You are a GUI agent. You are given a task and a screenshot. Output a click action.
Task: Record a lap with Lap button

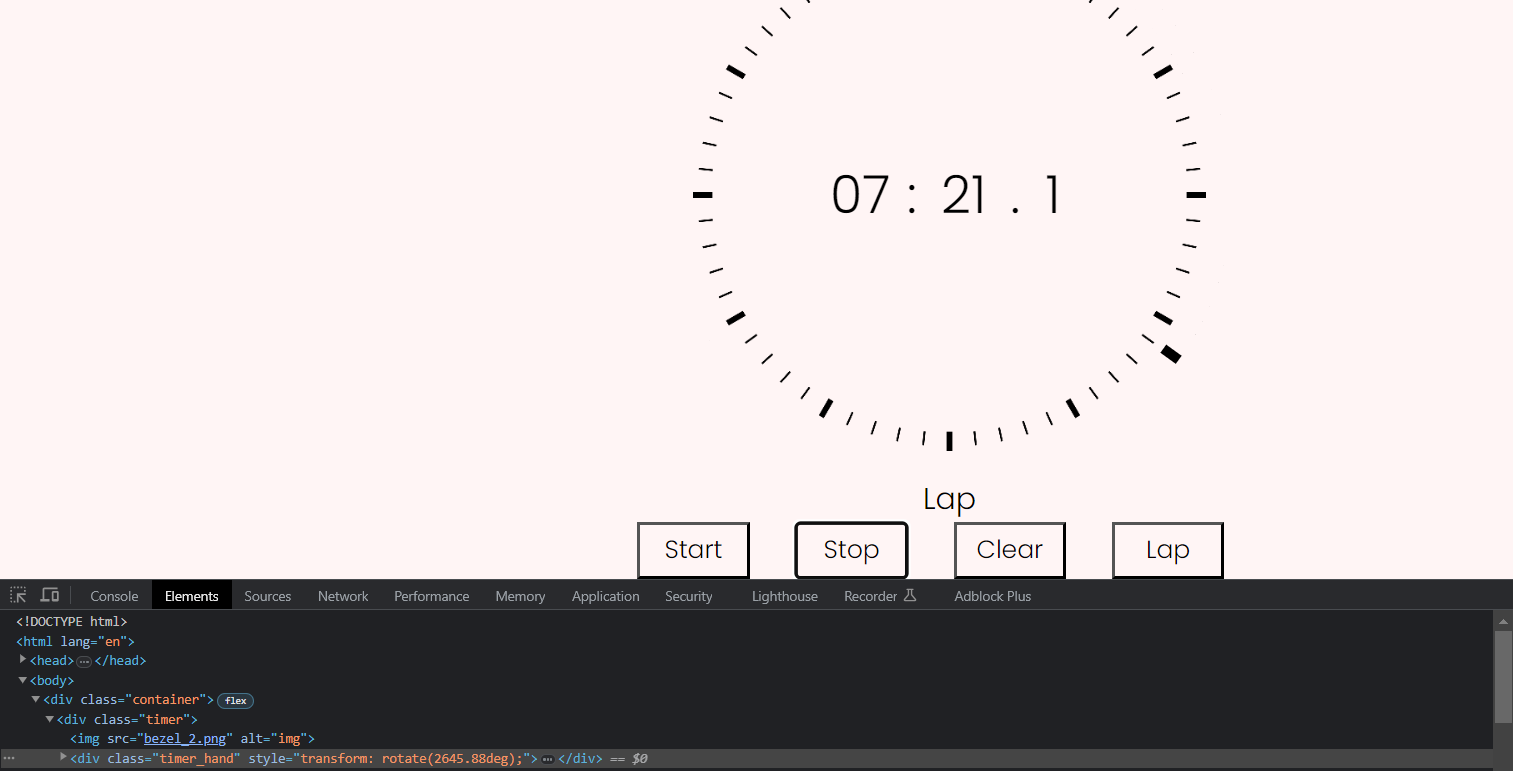click(x=1167, y=550)
